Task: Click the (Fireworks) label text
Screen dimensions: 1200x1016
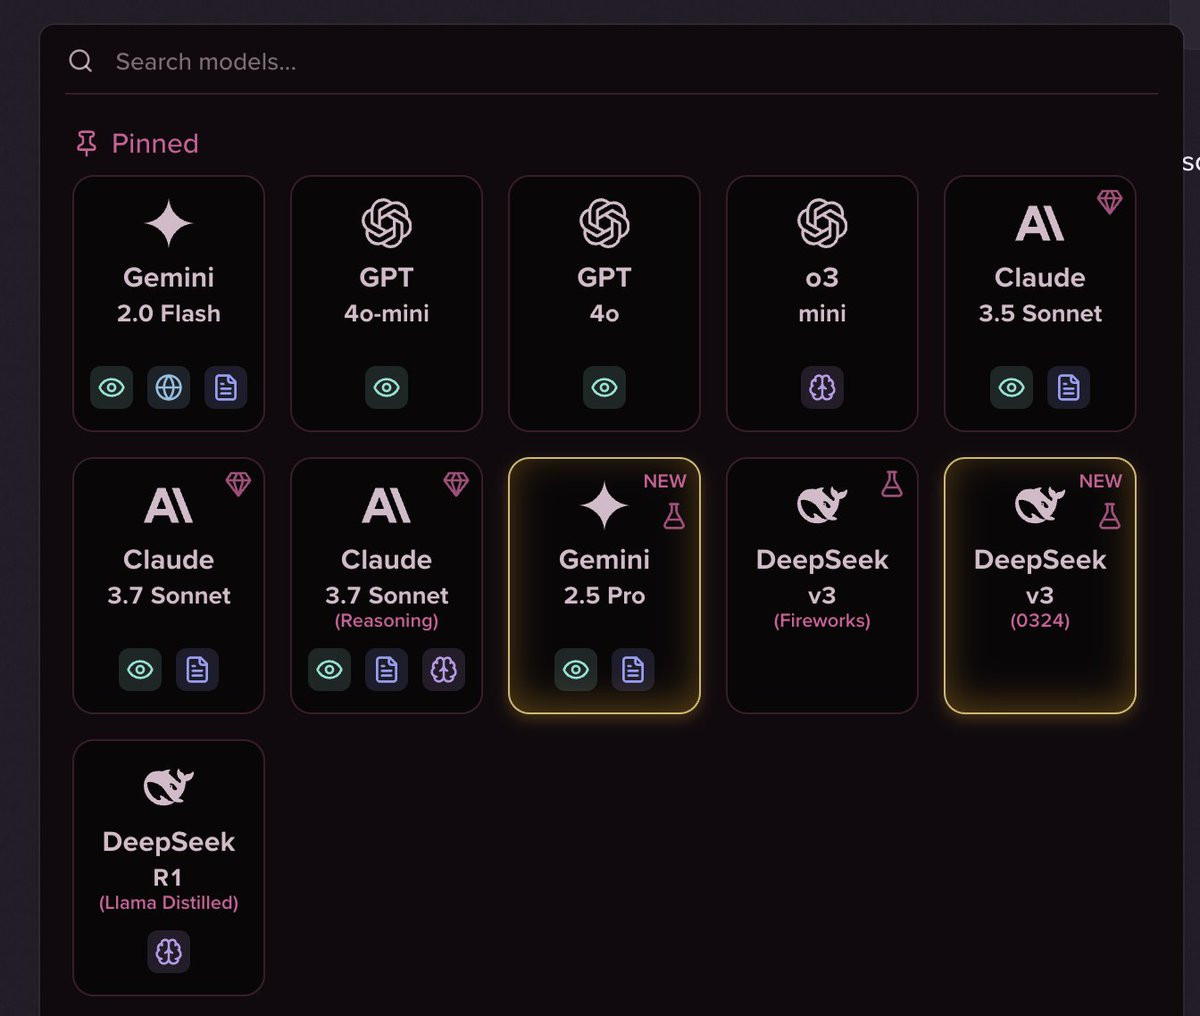Action: (822, 621)
